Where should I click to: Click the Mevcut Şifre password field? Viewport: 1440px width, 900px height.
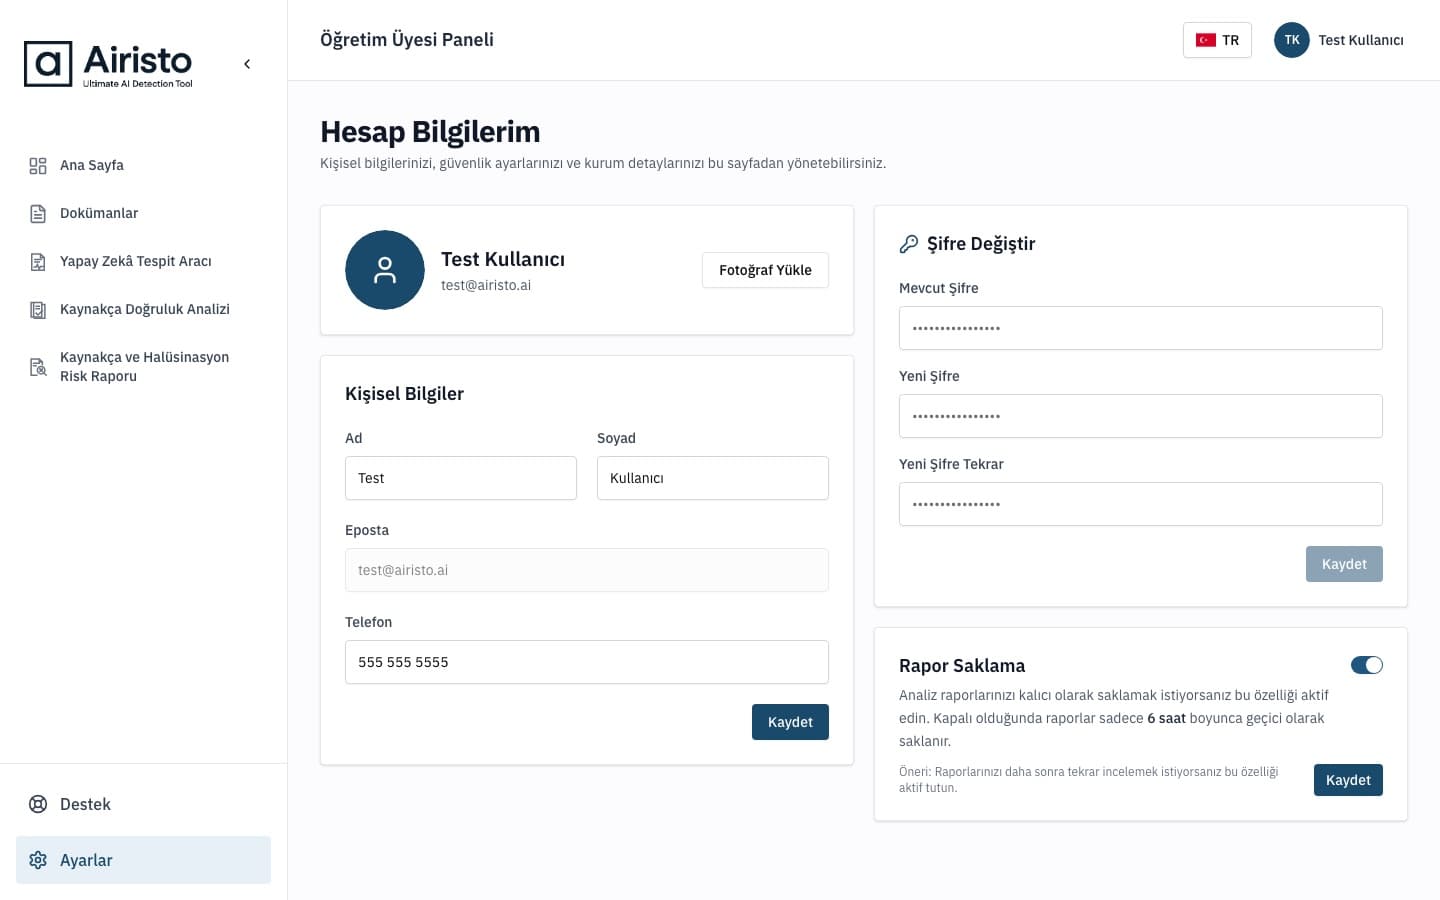click(x=1141, y=328)
